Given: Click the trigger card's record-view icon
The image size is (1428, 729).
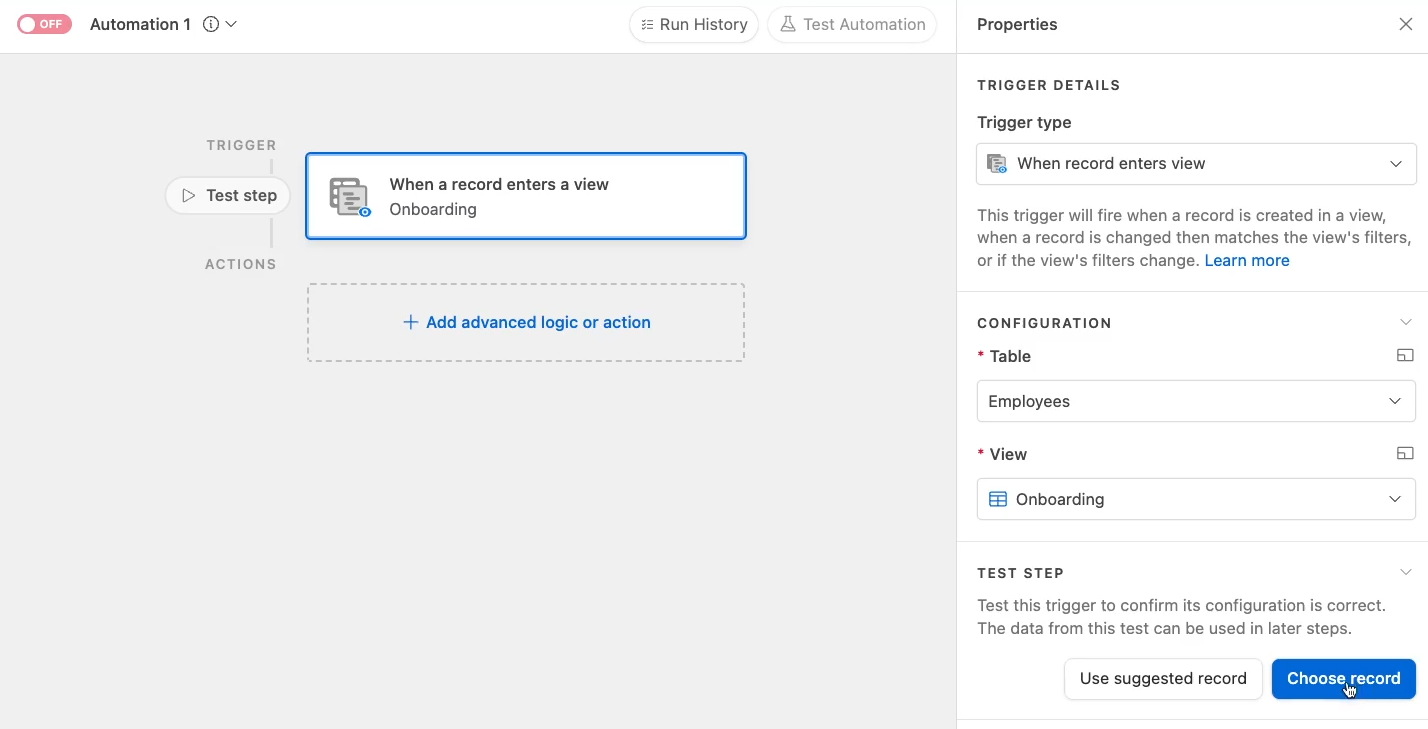Looking at the screenshot, I should pyautogui.click(x=350, y=197).
